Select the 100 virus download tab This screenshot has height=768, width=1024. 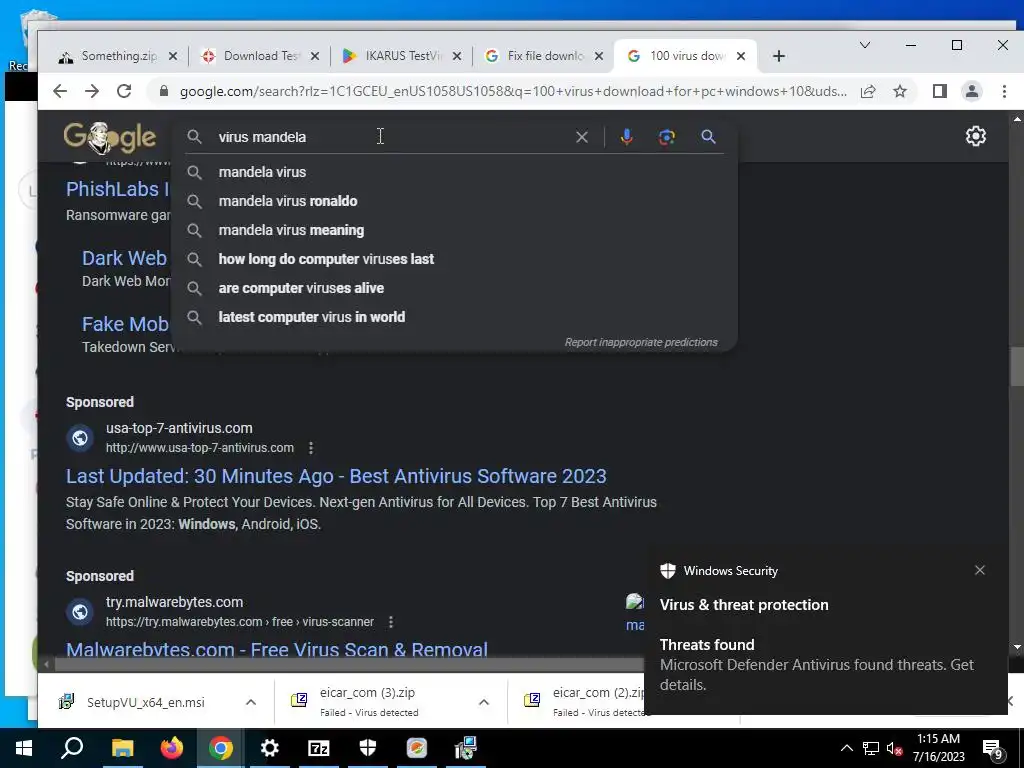click(x=686, y=56)
